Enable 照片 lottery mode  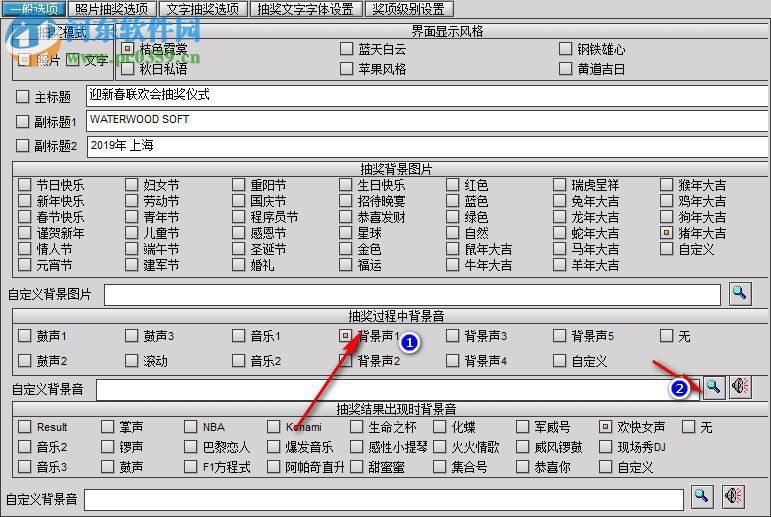[25, 60]
